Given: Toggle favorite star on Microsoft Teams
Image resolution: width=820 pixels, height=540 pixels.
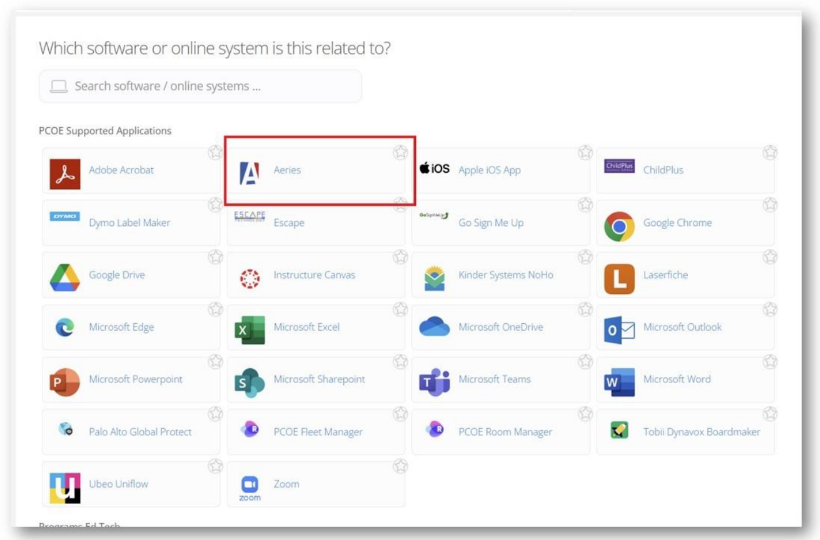Looking at the screenshot, I should [x=585, y=361].
